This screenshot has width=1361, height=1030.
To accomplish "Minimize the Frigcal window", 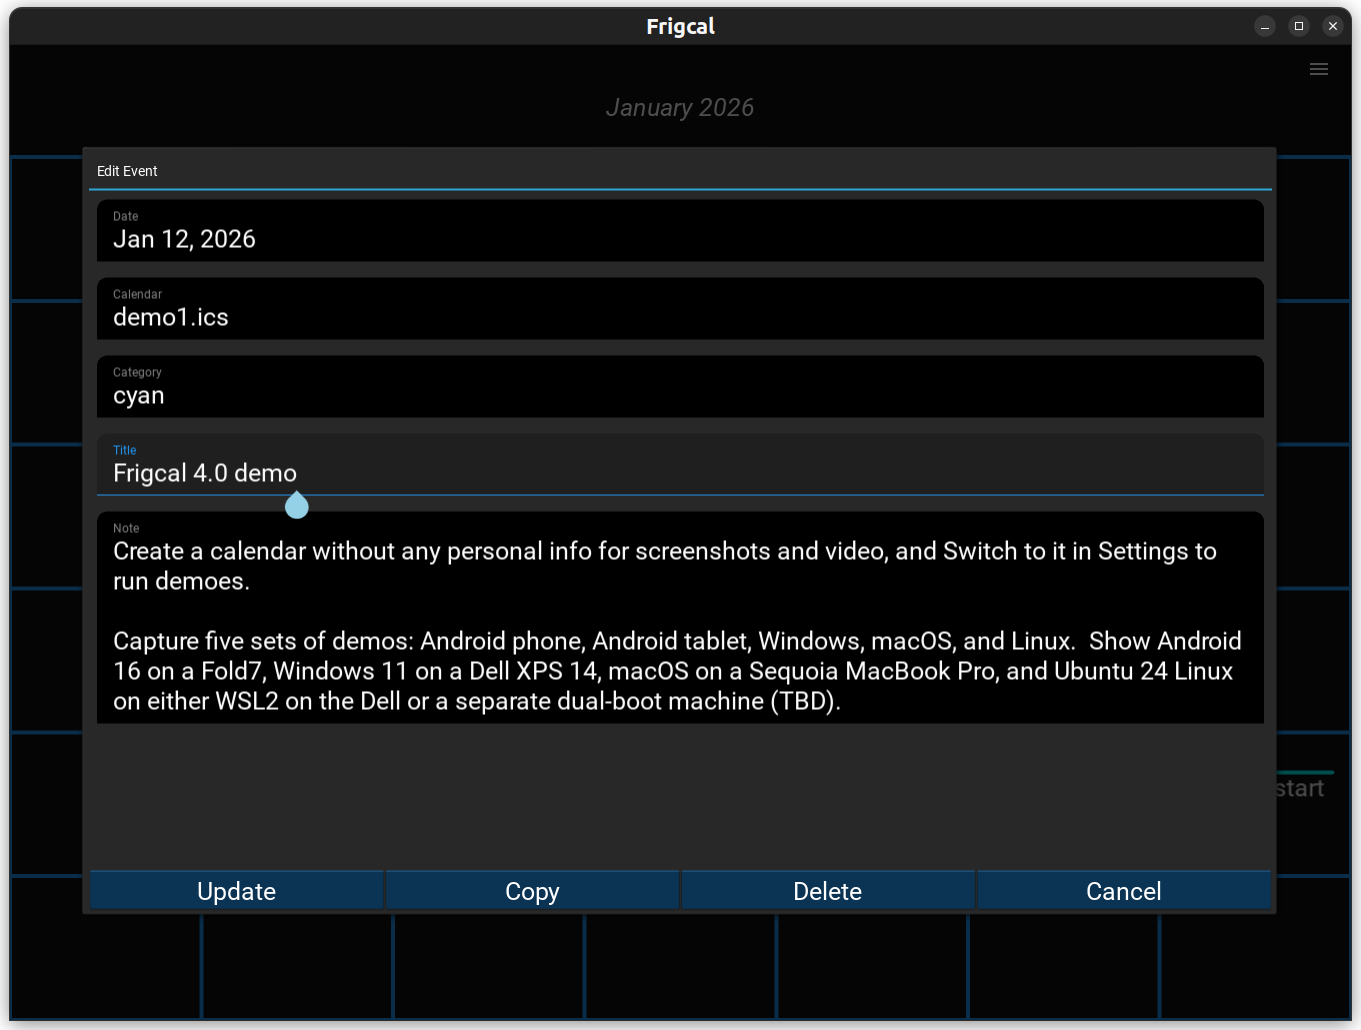I will point(1264,27).
